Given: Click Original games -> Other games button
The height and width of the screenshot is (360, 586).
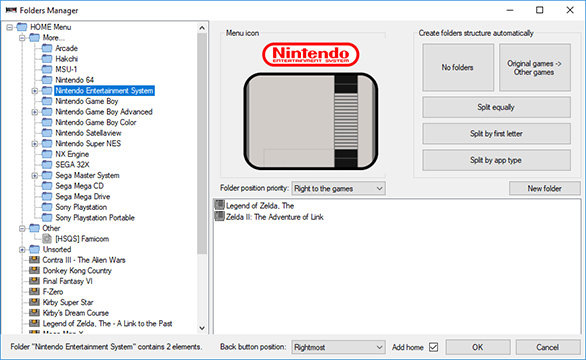Looking at the screenshot, I should pyautogui.click(x=534, y=67).
